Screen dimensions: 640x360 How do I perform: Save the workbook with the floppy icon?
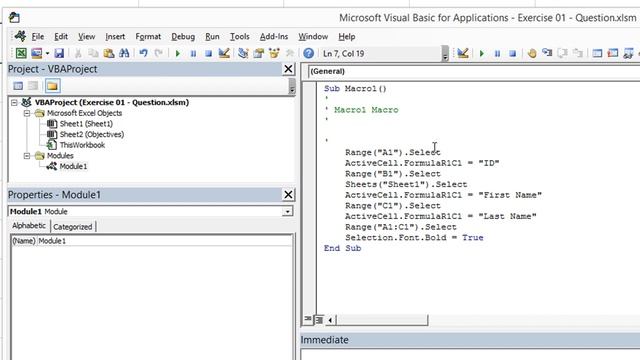pos(59,53)
